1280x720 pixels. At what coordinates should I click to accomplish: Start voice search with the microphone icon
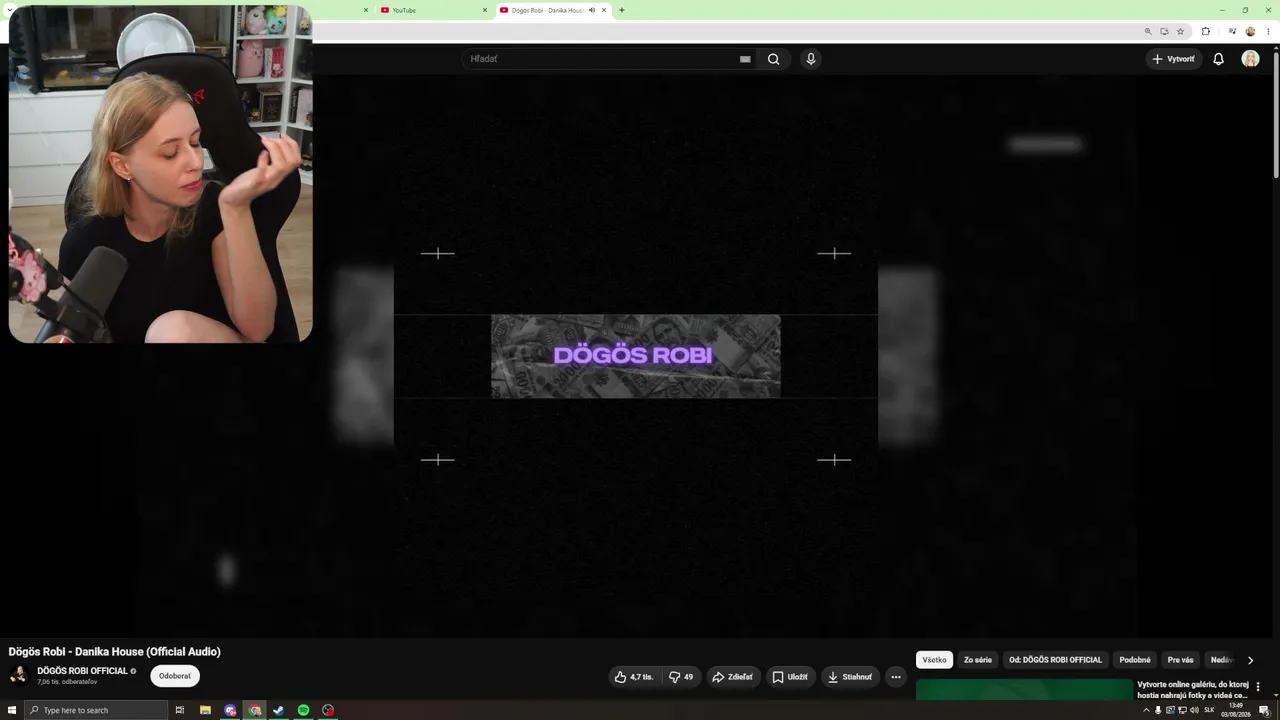click(811, 59)
